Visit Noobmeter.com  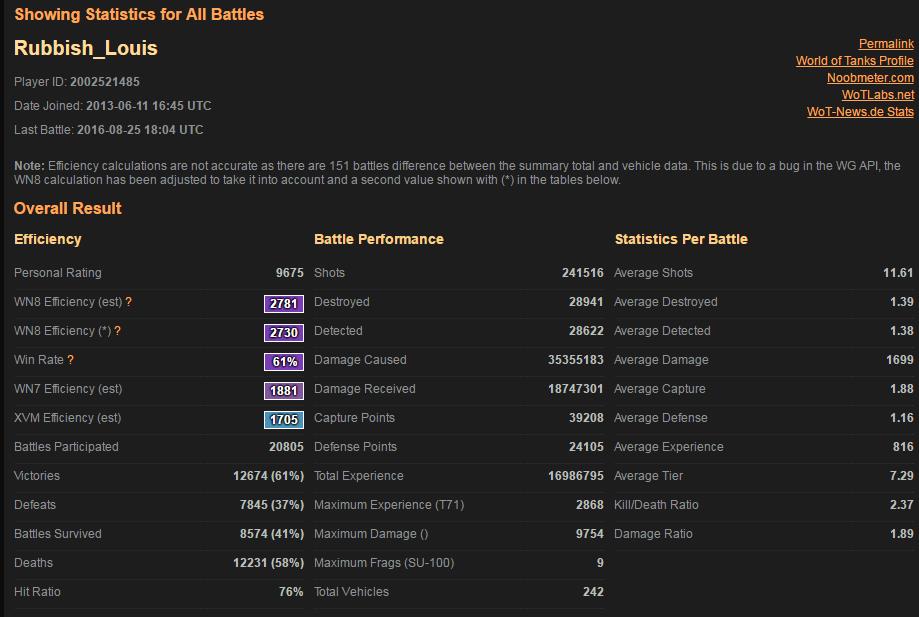pyautogui.click(x=872, y=77)
